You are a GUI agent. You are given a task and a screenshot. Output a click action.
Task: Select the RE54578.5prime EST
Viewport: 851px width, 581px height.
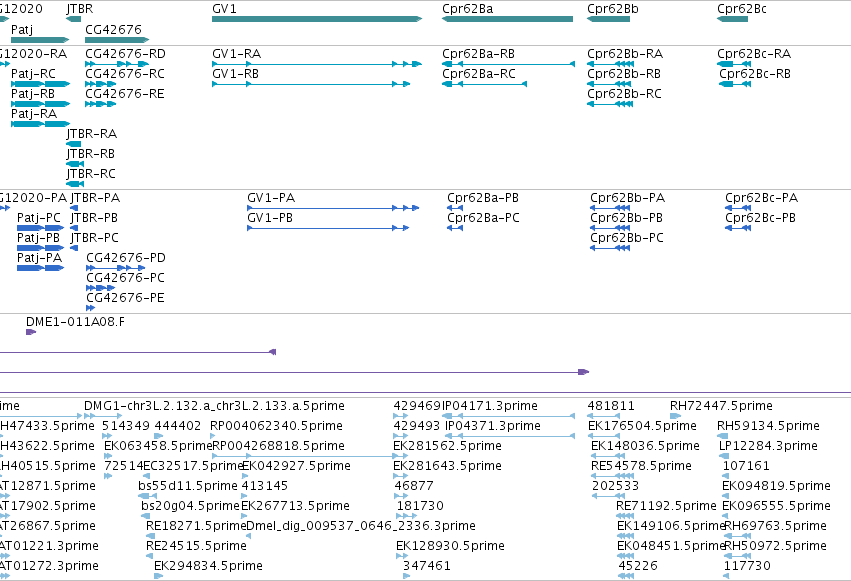pos(612,476)
